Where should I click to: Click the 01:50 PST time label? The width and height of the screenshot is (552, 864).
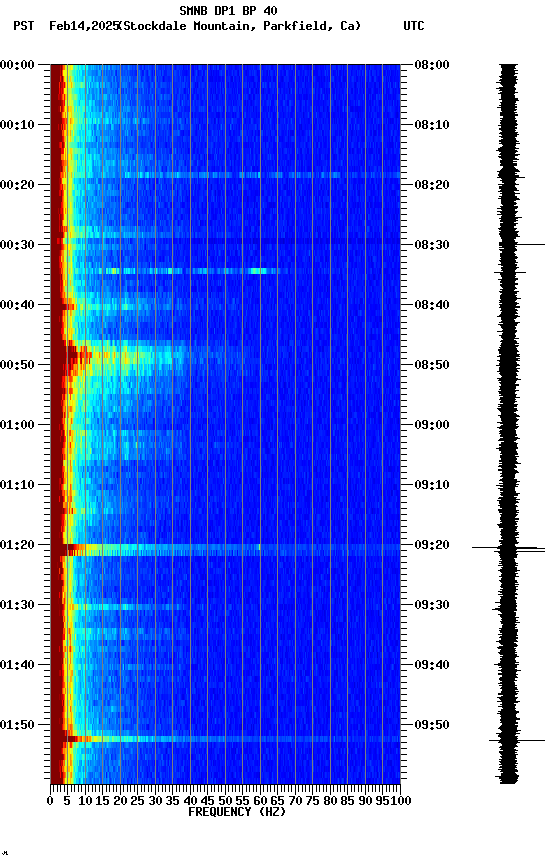[17, 725]
